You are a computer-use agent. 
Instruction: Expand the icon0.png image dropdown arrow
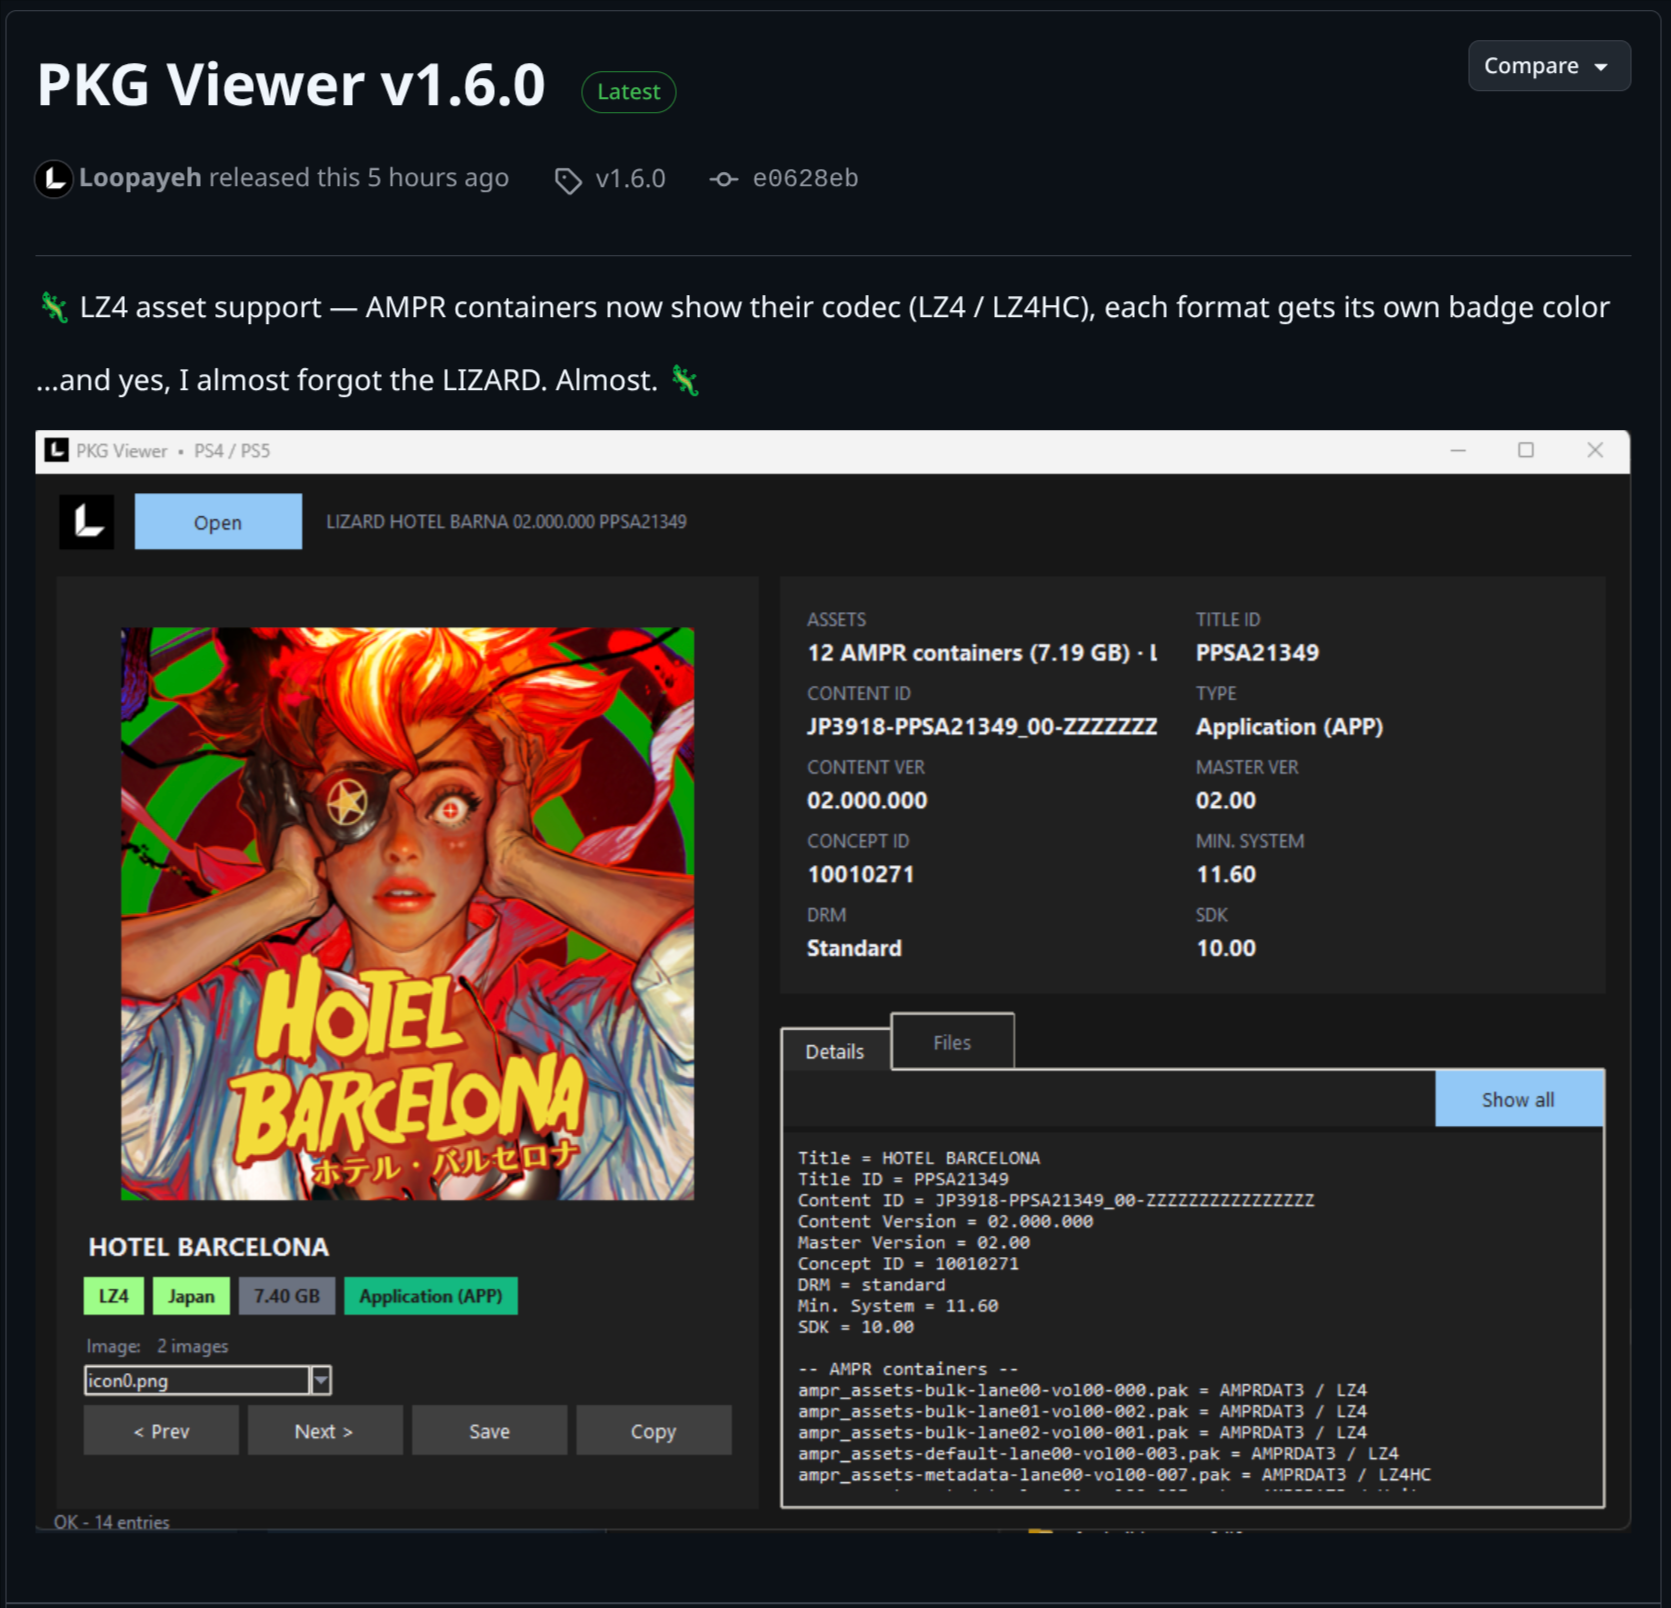(x=321, y=1380)
